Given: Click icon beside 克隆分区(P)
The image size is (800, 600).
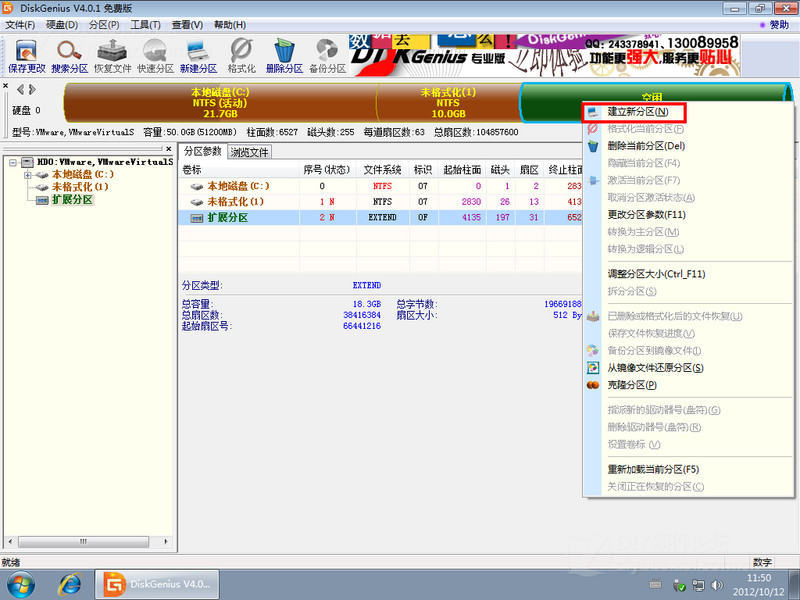Looking at the screenshot, I should point(592,385).
